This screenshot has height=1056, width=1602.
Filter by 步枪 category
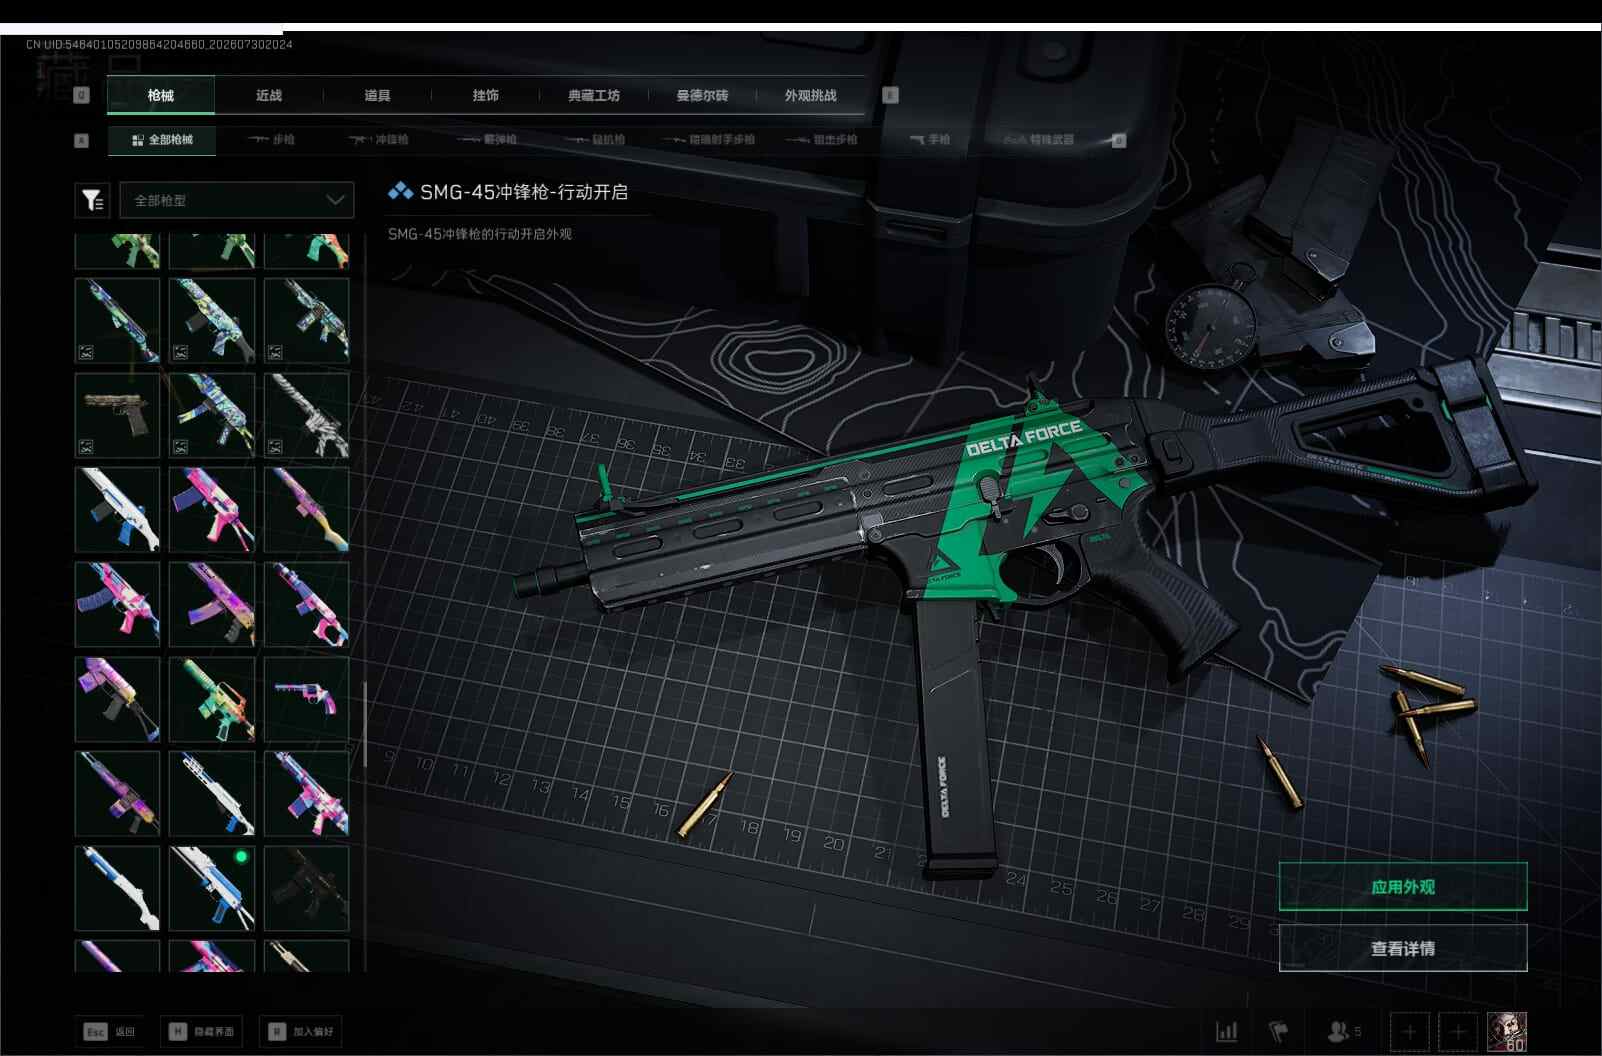click(x=271, y=140)
